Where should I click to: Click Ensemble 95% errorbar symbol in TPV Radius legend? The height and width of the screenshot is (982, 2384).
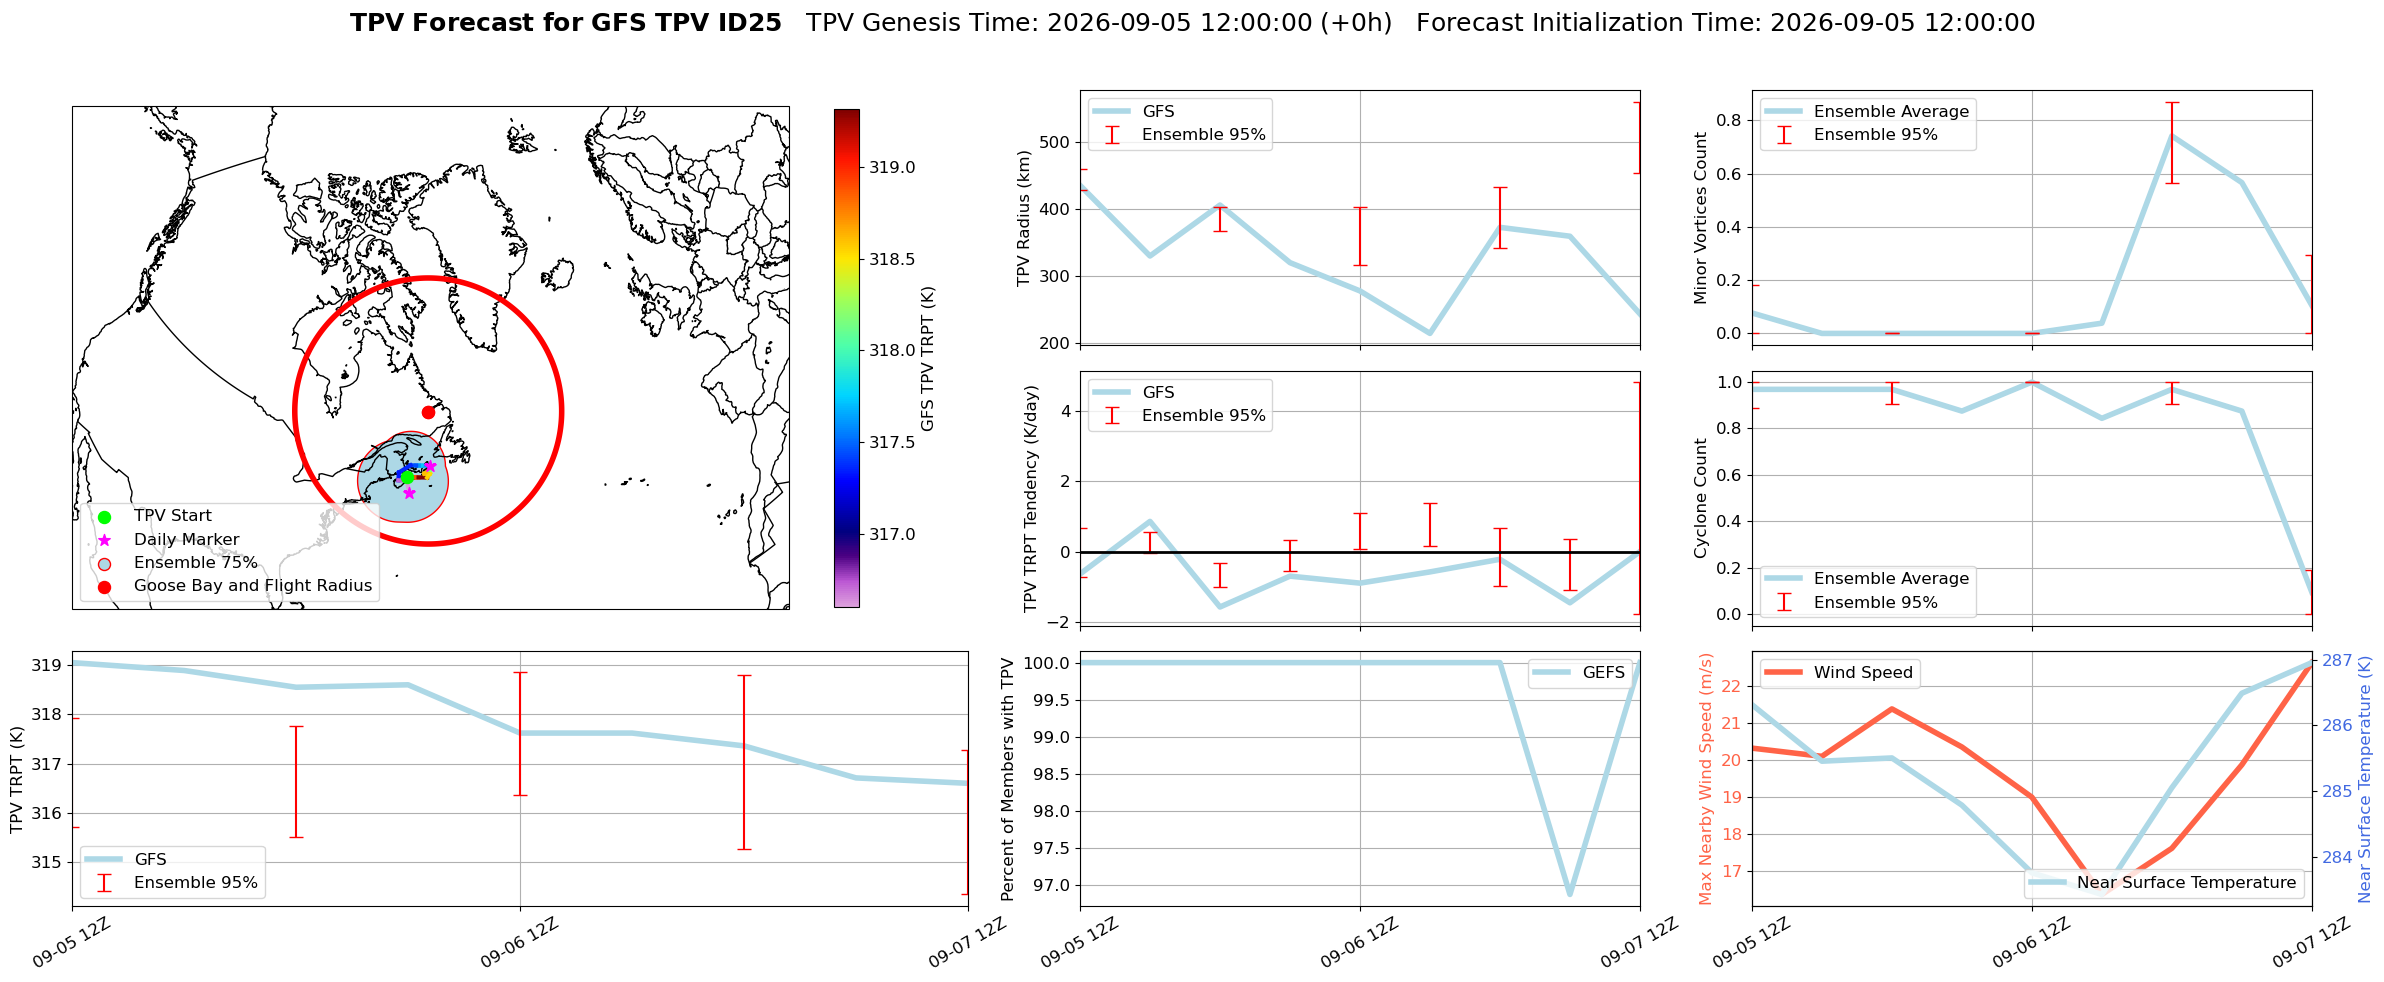(x=1112, y=135)
